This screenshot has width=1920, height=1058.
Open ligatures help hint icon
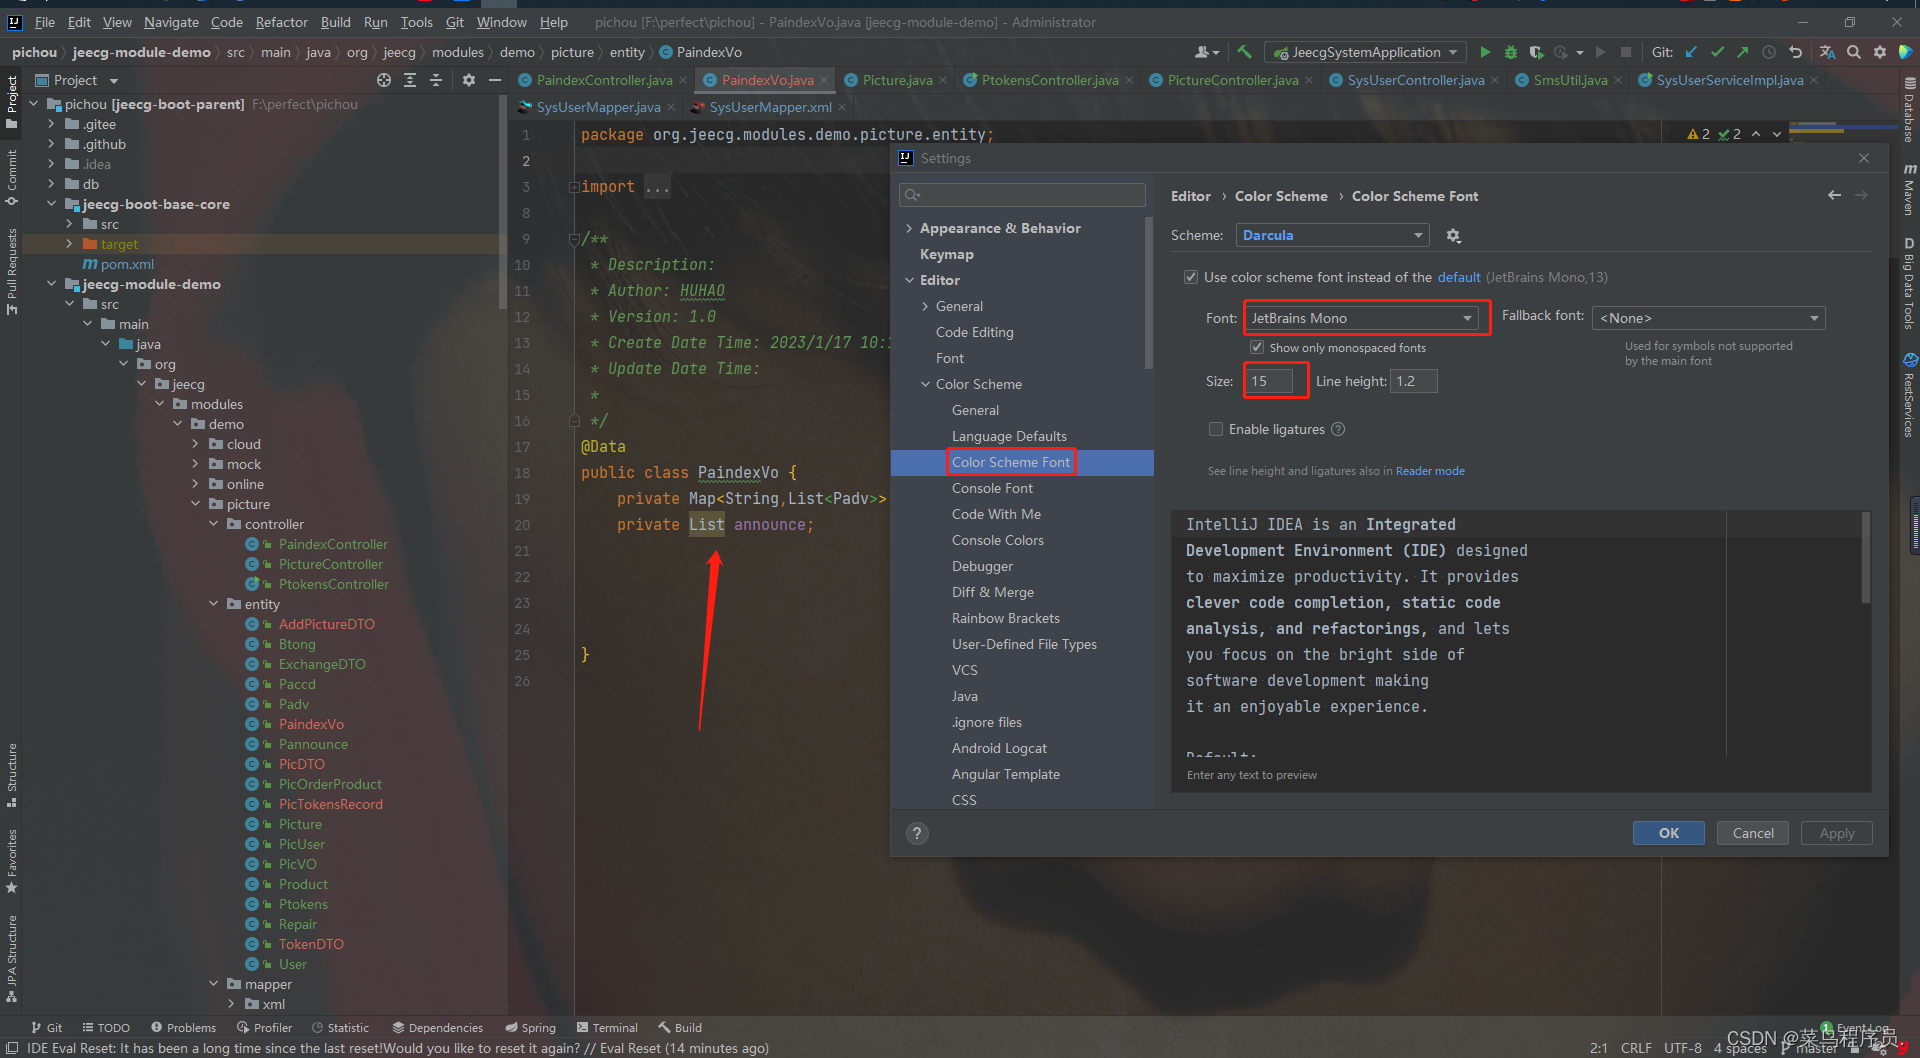click(x=1338, y=429)
